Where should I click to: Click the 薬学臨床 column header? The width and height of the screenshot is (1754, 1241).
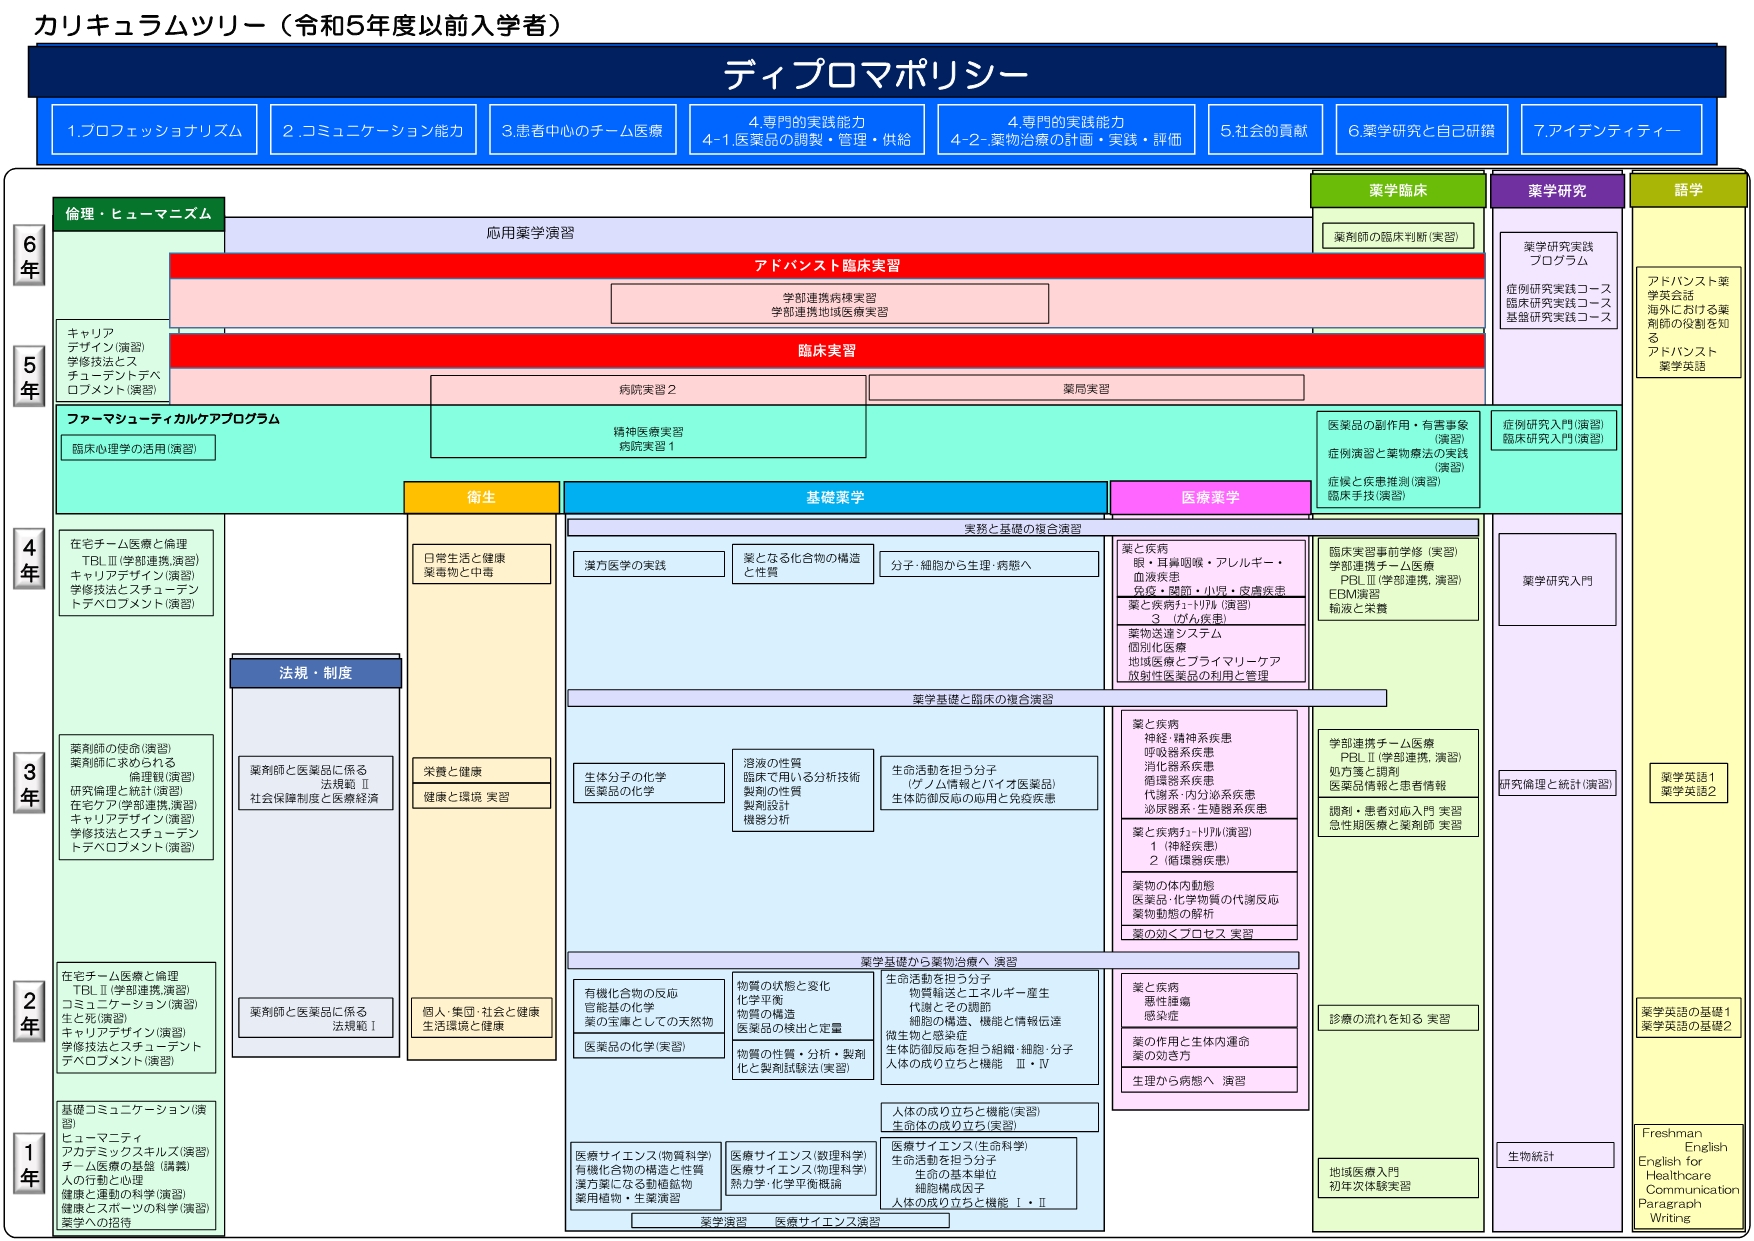click(1398, 190)
